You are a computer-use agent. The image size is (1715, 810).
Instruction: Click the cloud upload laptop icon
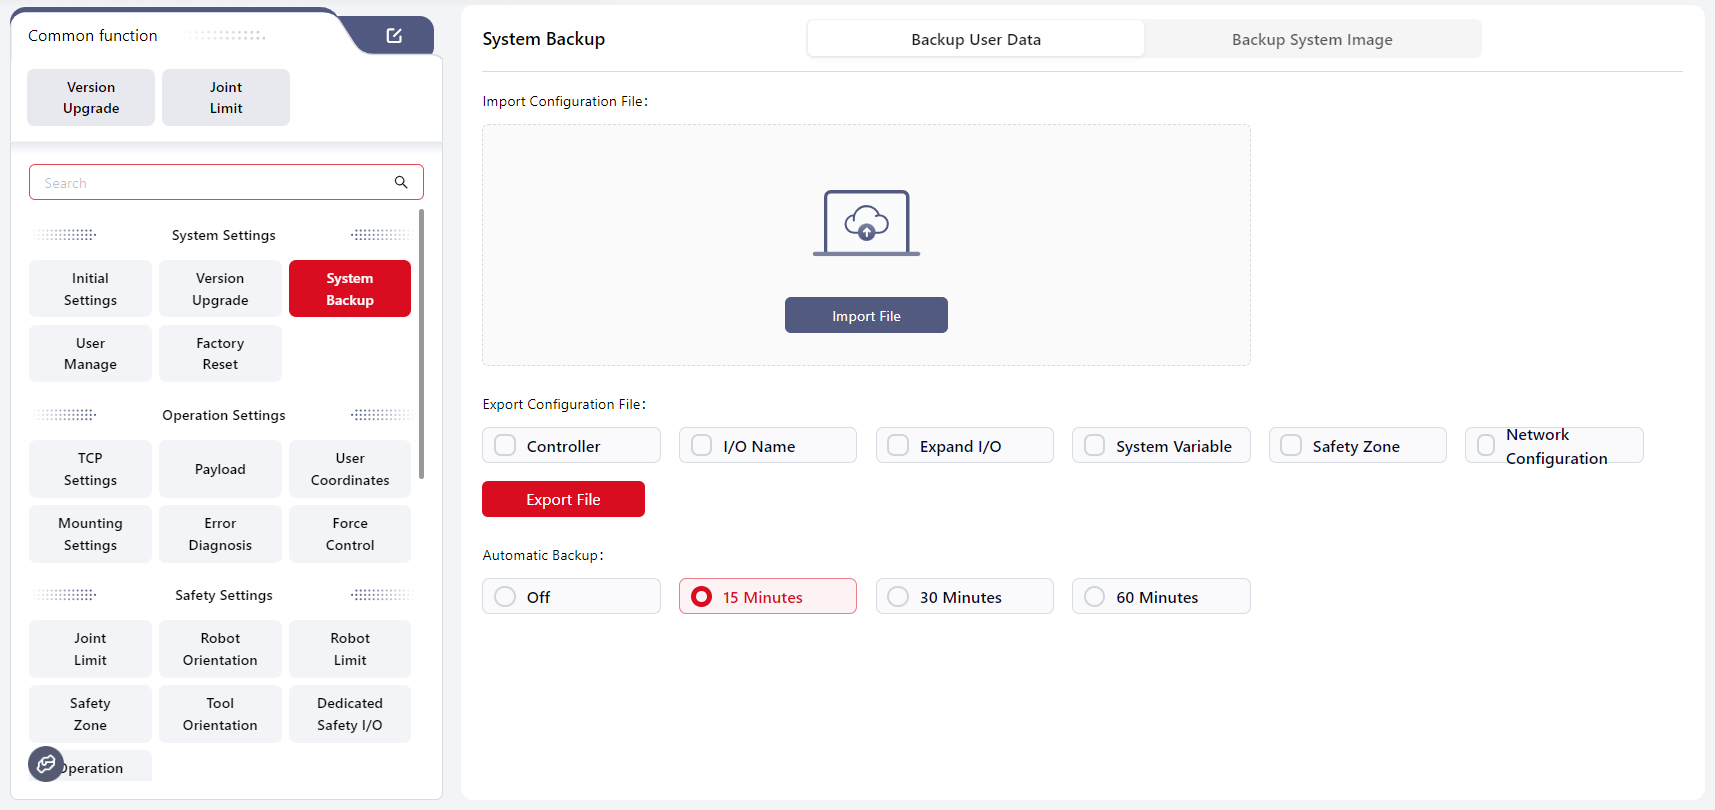pyautogui.click(x=866, y=223)
